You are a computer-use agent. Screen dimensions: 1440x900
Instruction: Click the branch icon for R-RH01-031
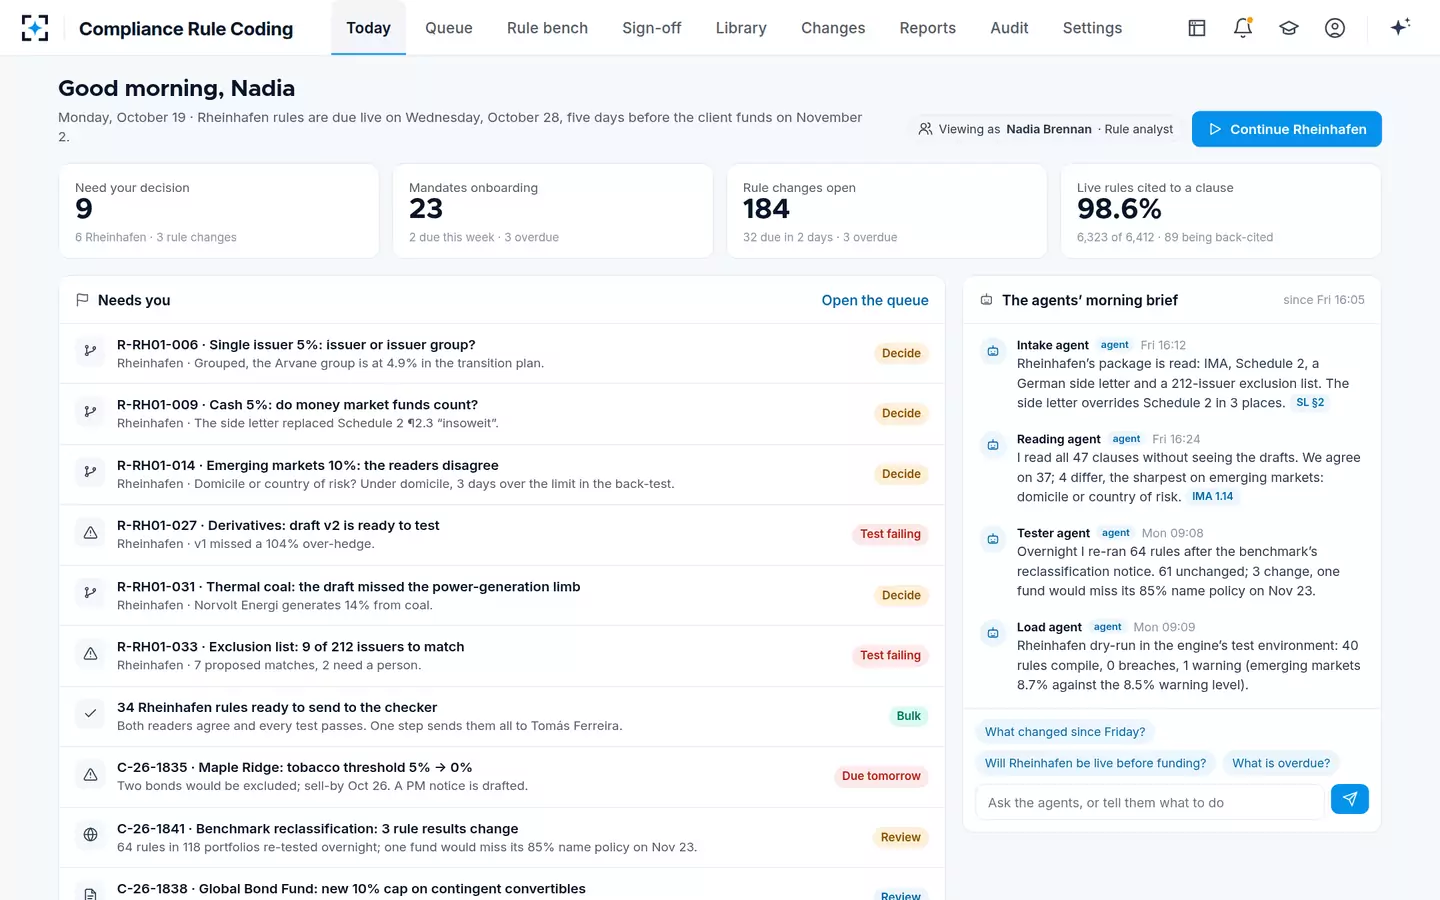click(90, 593)
